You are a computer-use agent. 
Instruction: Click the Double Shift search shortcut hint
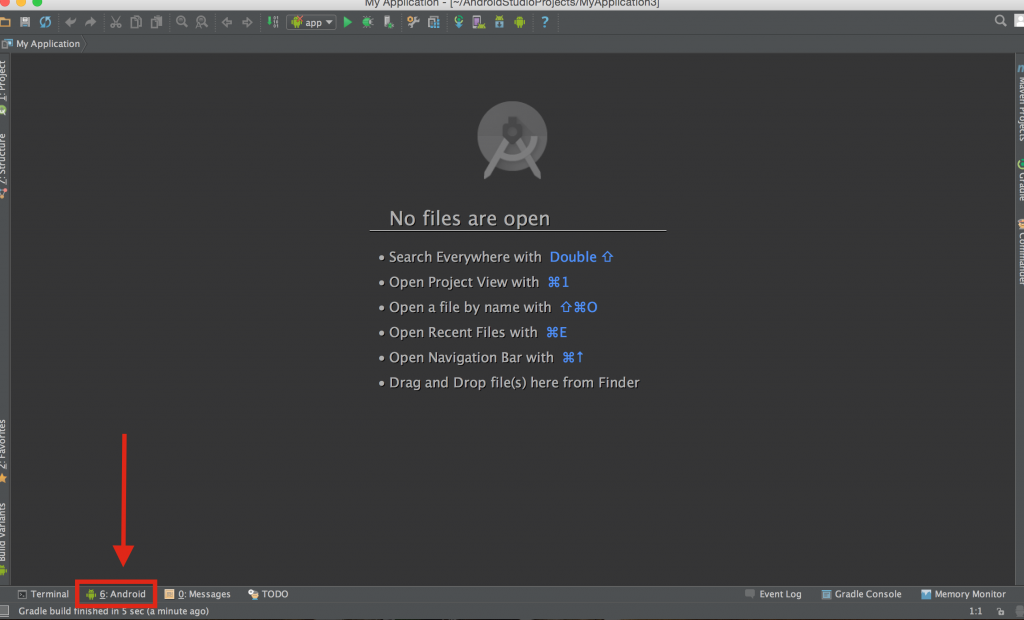[x=581, y=257]
